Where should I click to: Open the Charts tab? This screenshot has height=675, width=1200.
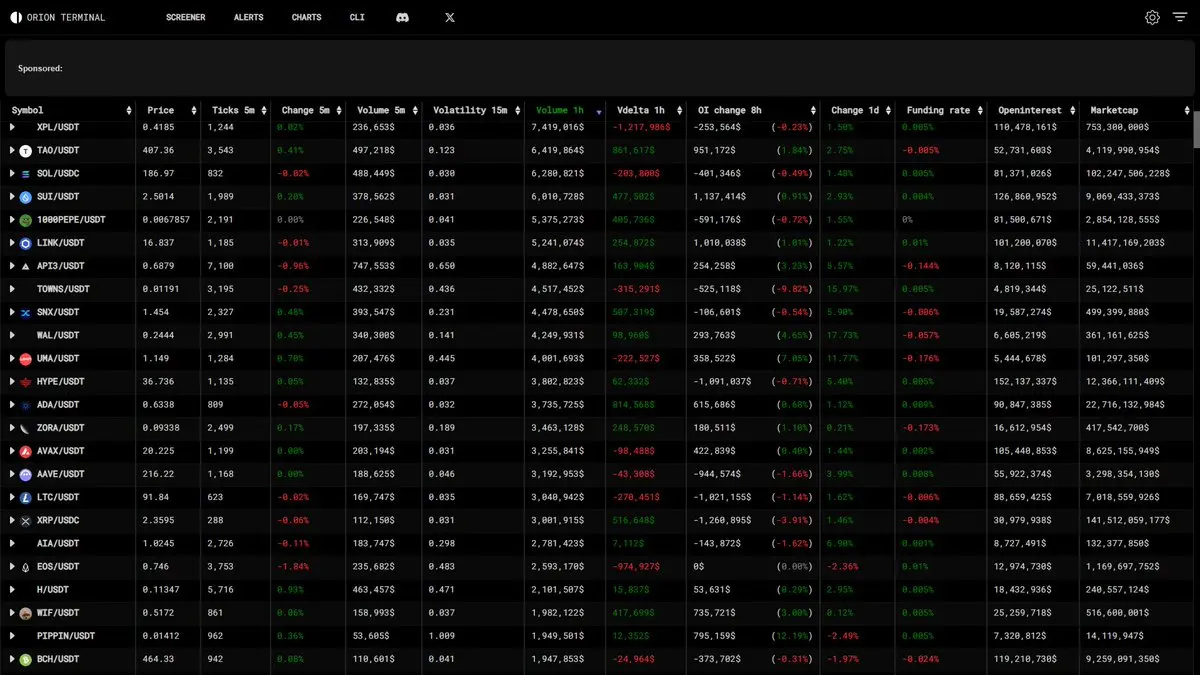point(307,17)
